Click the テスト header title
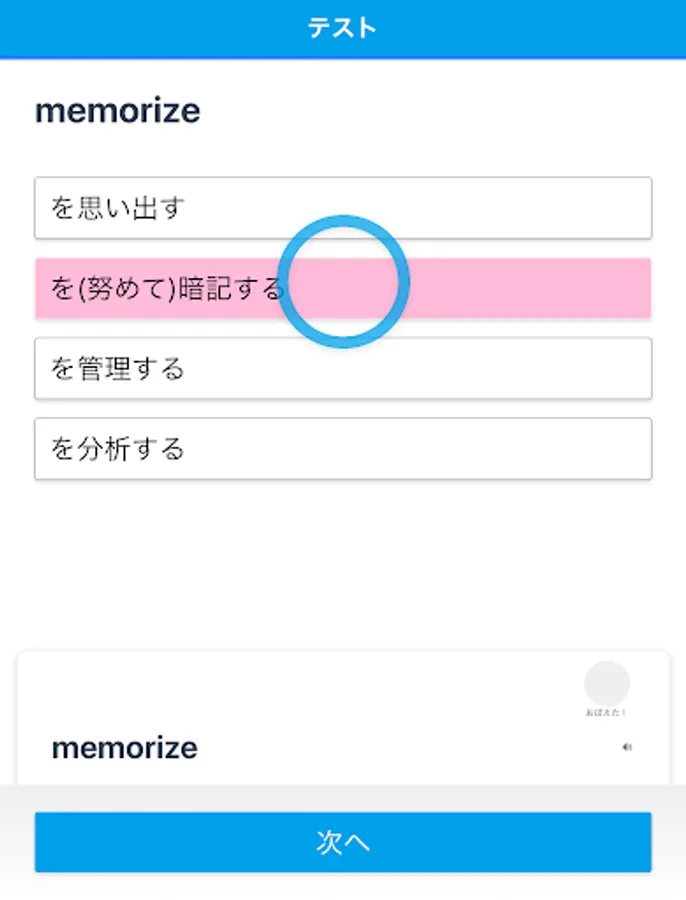Image resolution: width=686 pixels, height=900 pixels. click(x=342, y=28)
